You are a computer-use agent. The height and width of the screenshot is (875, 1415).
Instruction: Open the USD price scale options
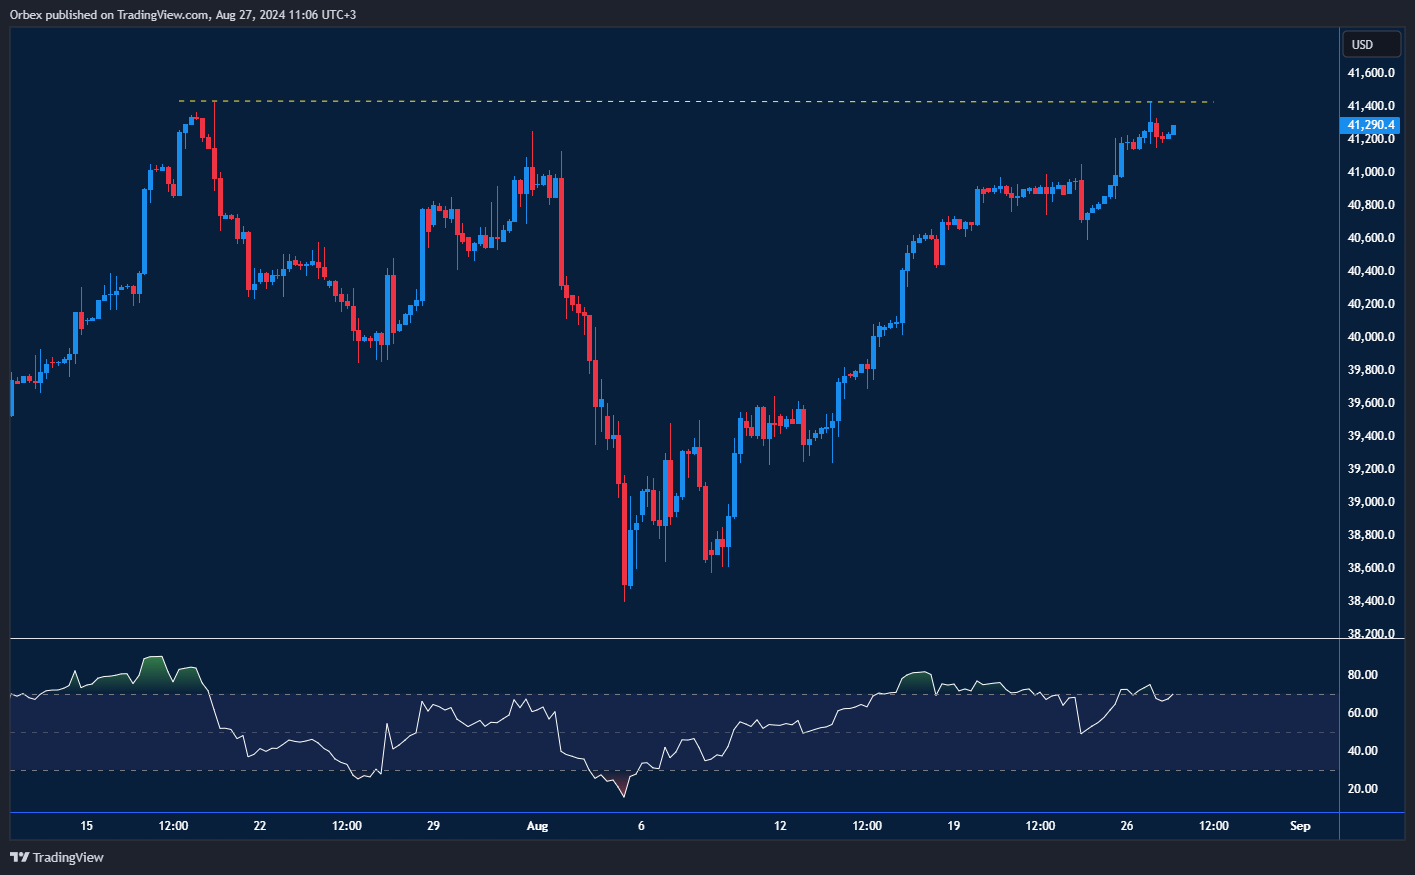pos(1370,44)
